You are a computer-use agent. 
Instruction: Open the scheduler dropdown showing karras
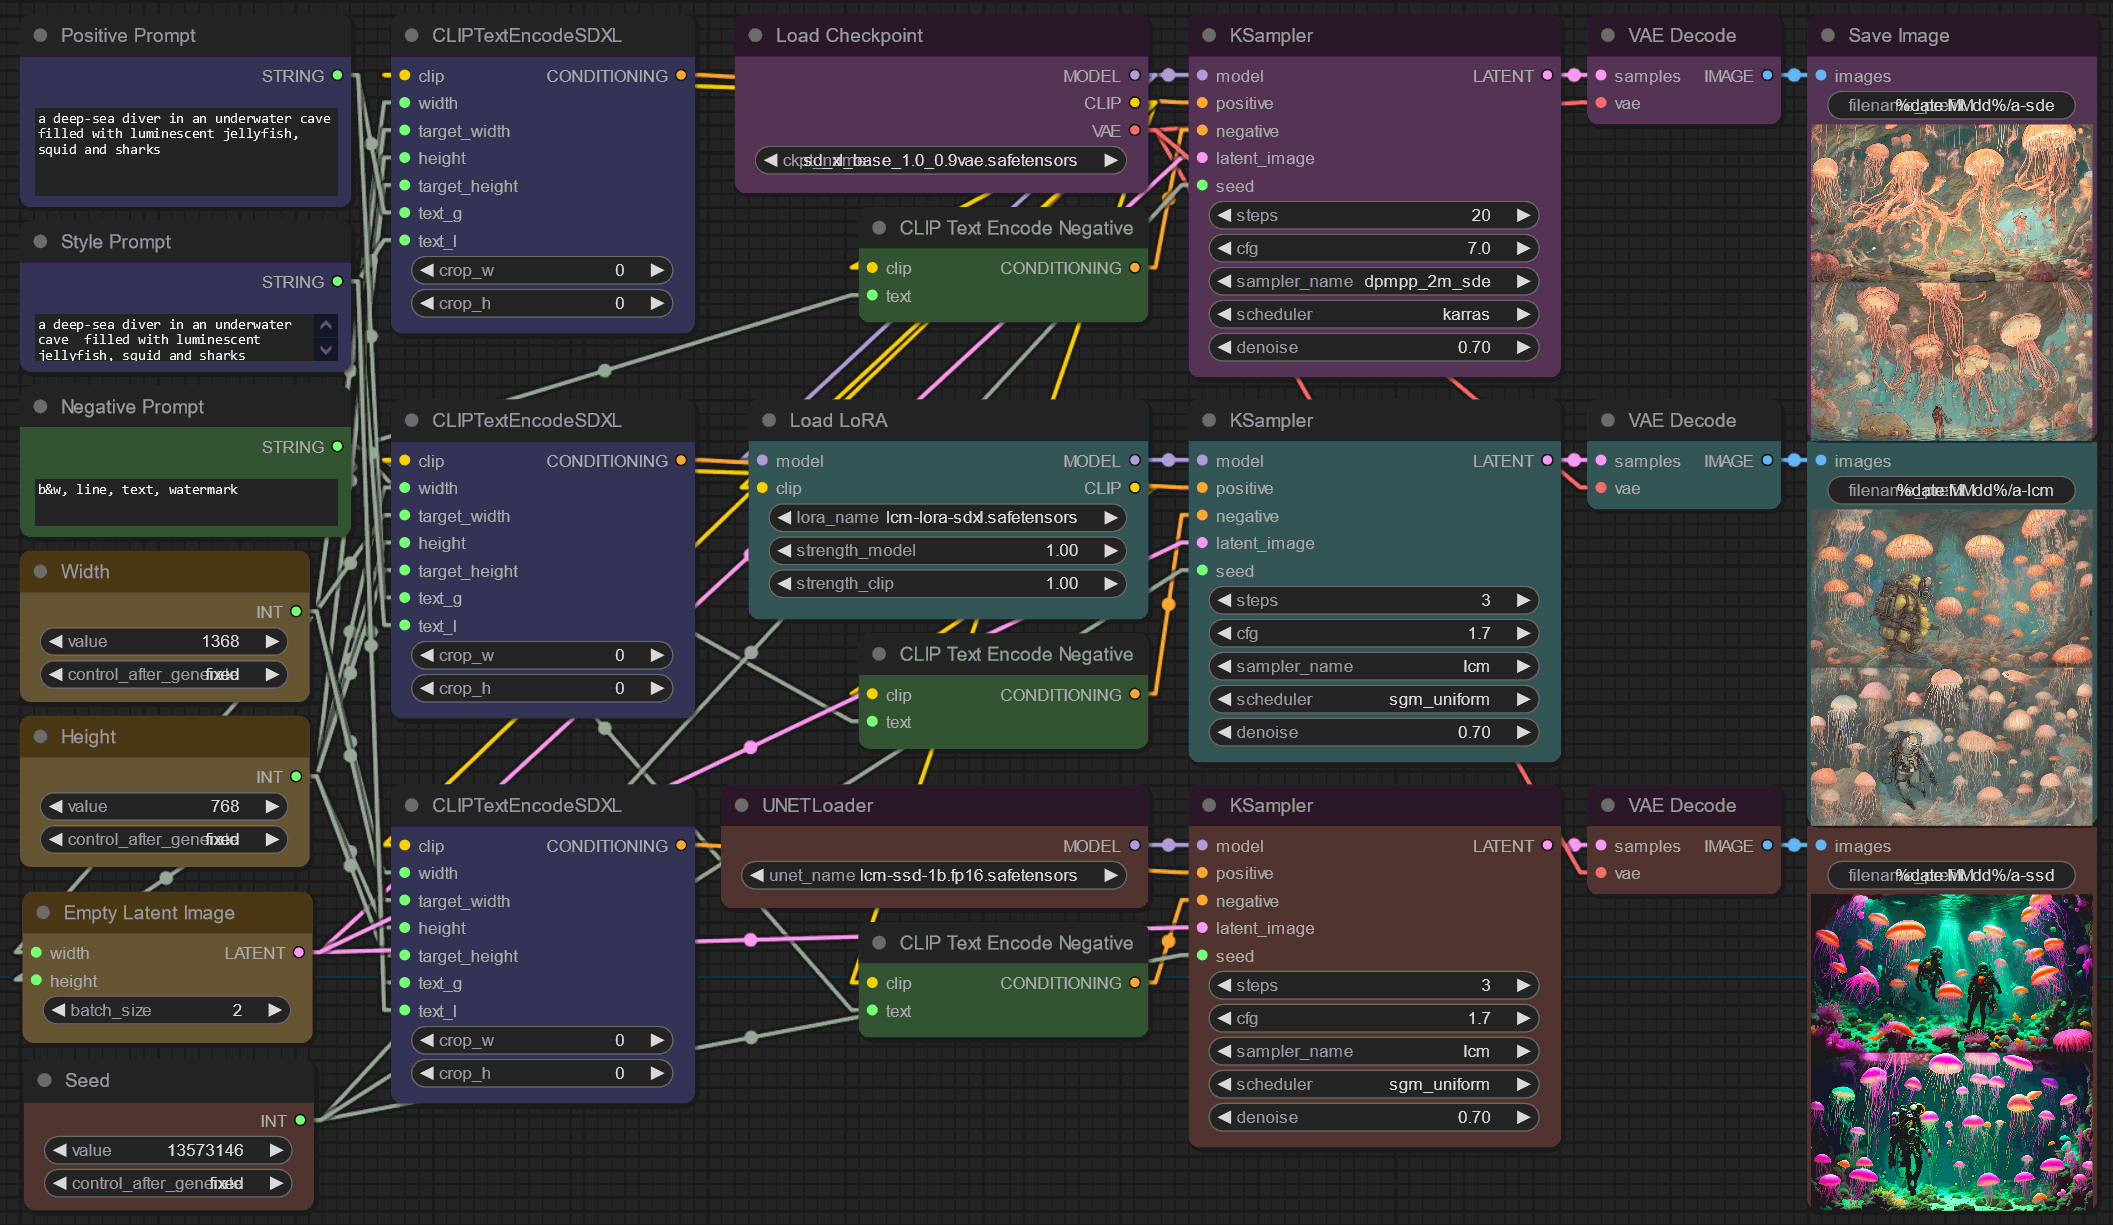click(x=1374, y=314)
